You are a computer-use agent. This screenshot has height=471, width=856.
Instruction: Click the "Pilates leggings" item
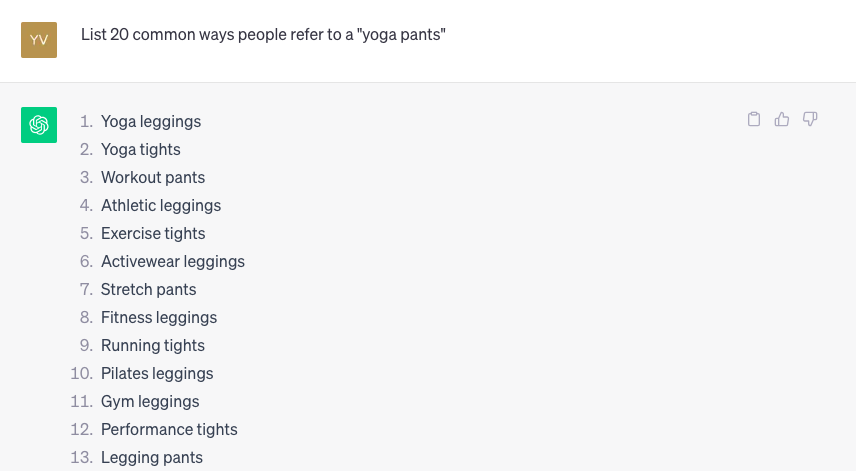(157, 373)
